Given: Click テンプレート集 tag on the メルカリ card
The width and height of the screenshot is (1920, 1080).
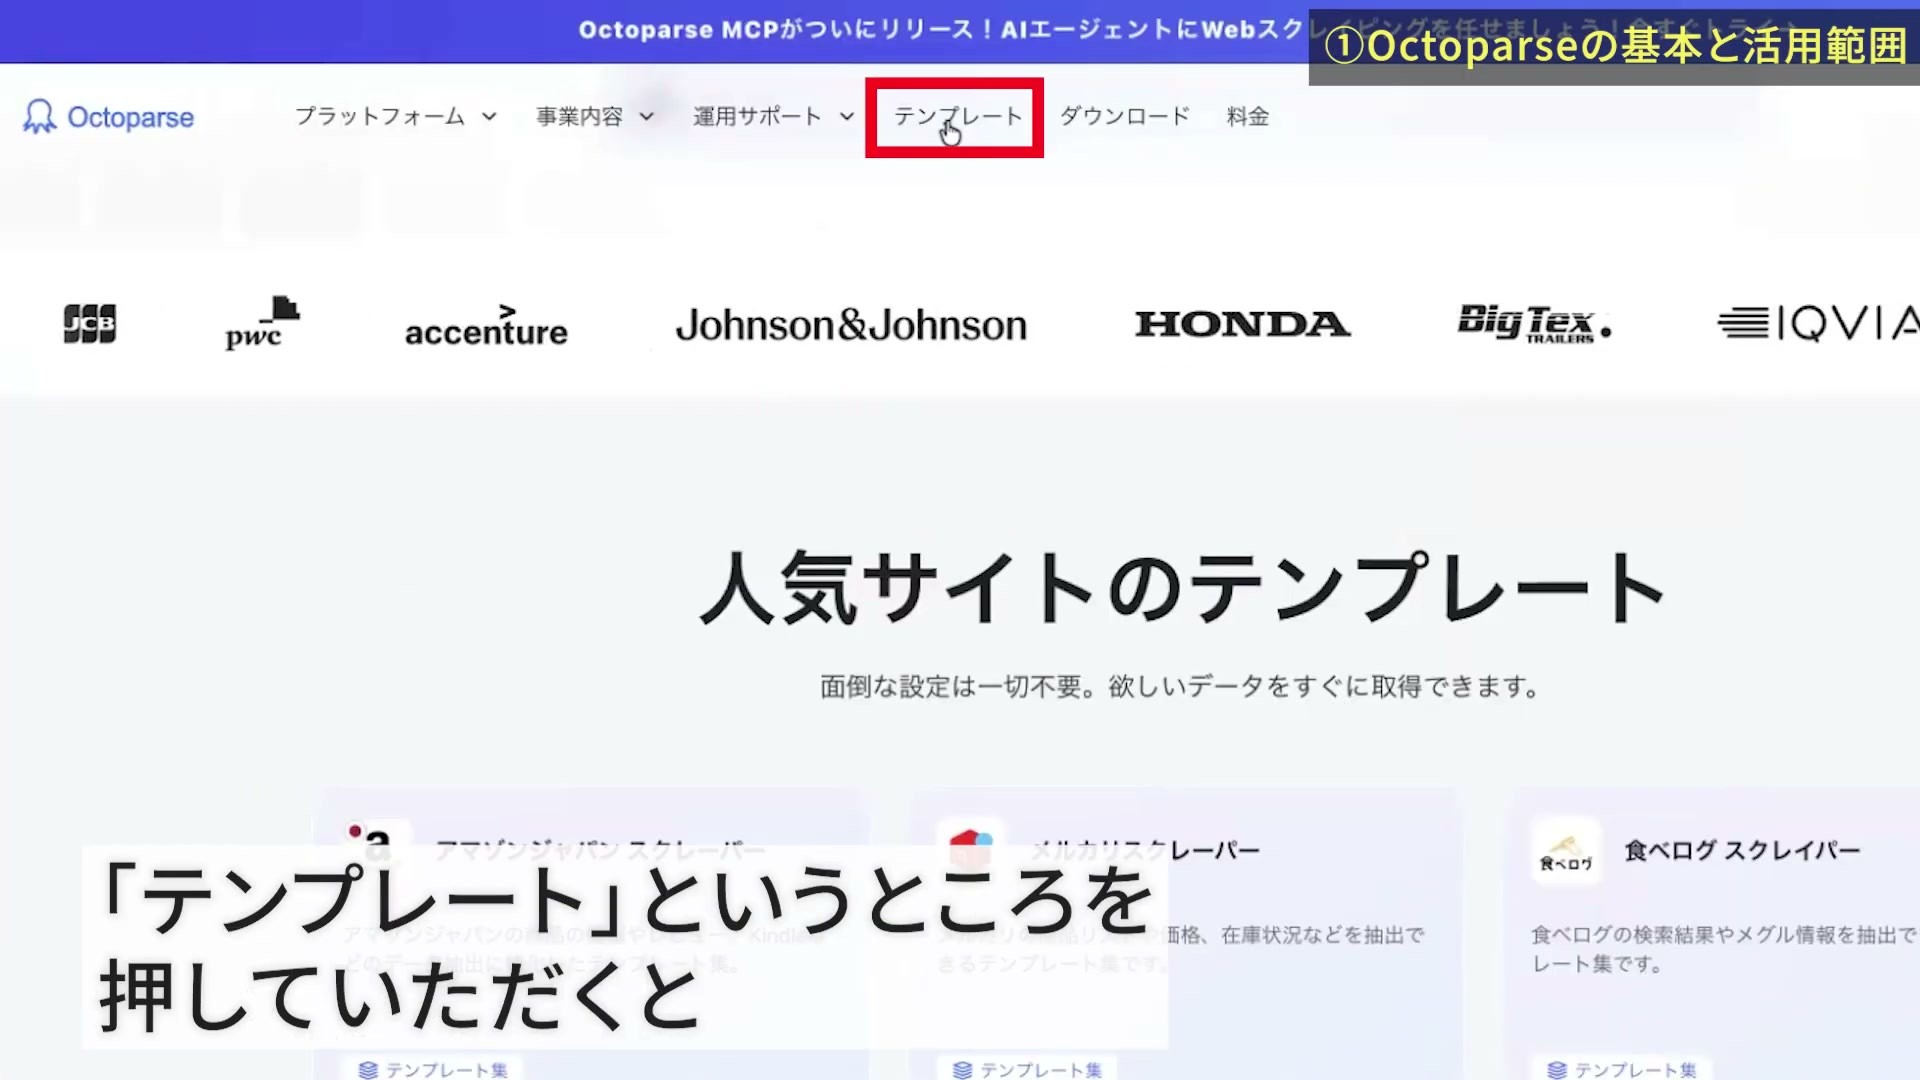Looking at the screenshot, I should click(1027, 1070).
